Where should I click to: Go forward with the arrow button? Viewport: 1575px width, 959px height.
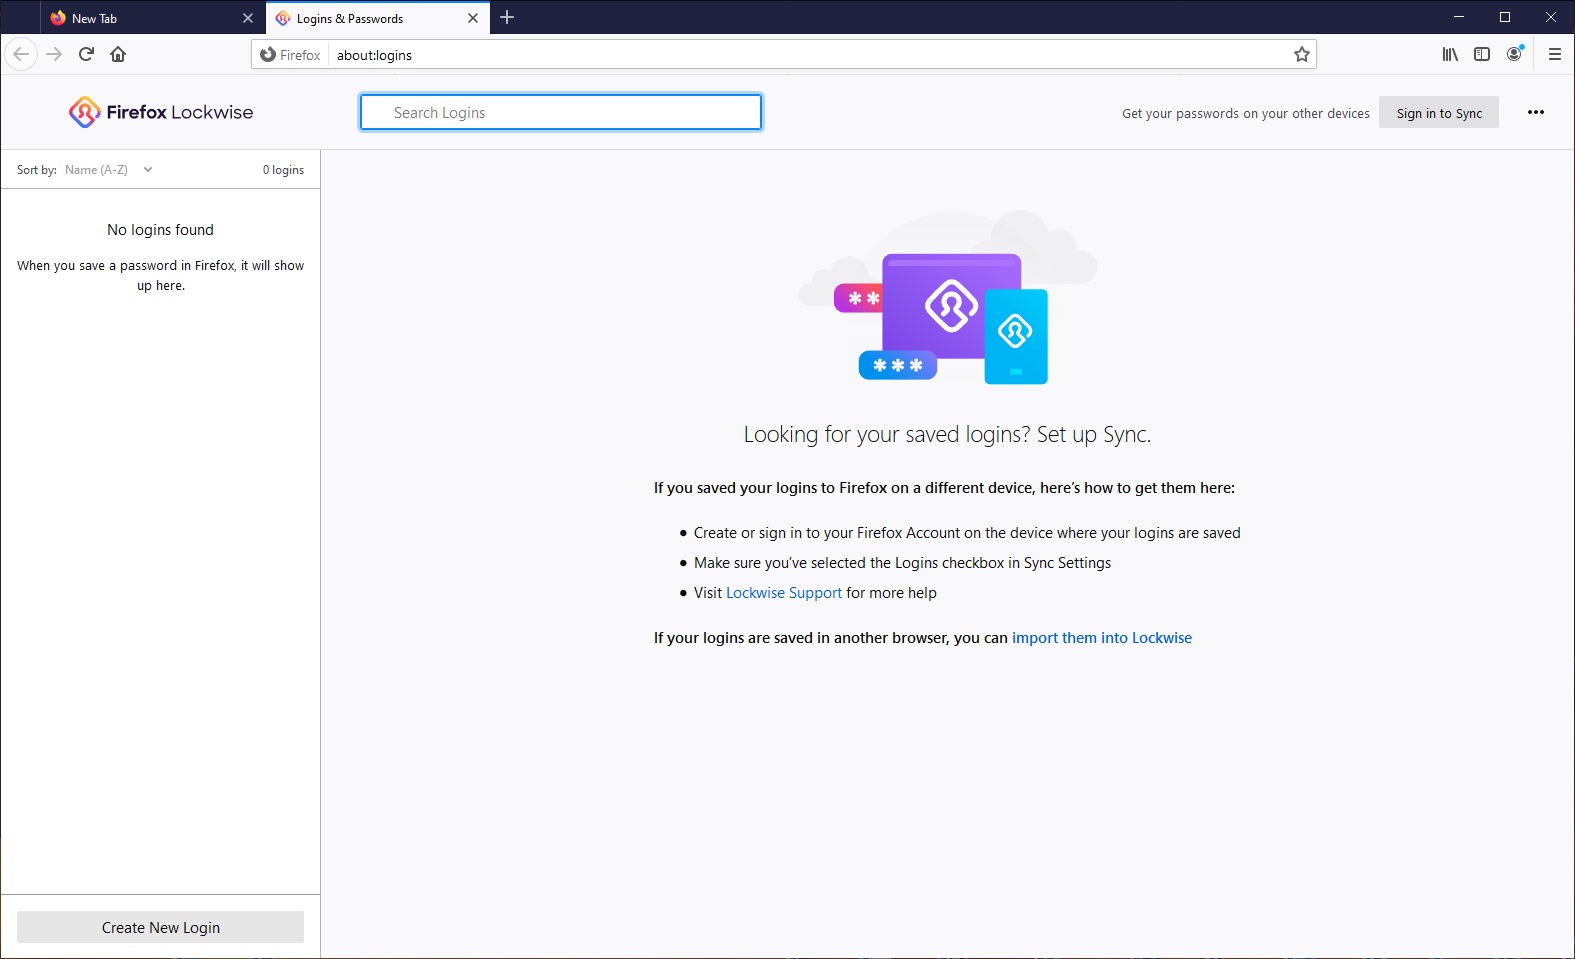point(54,54)
